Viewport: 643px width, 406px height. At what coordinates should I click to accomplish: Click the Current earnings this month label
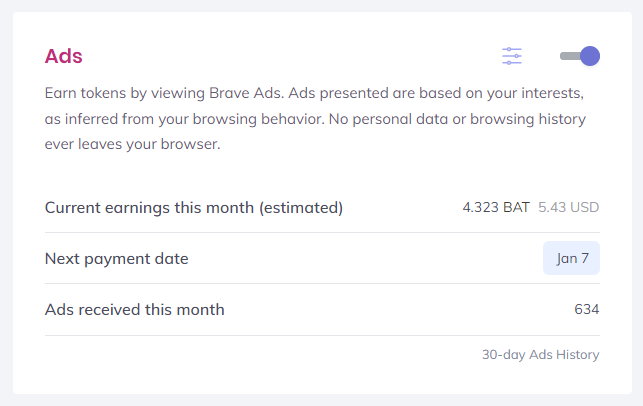point(194,208)
